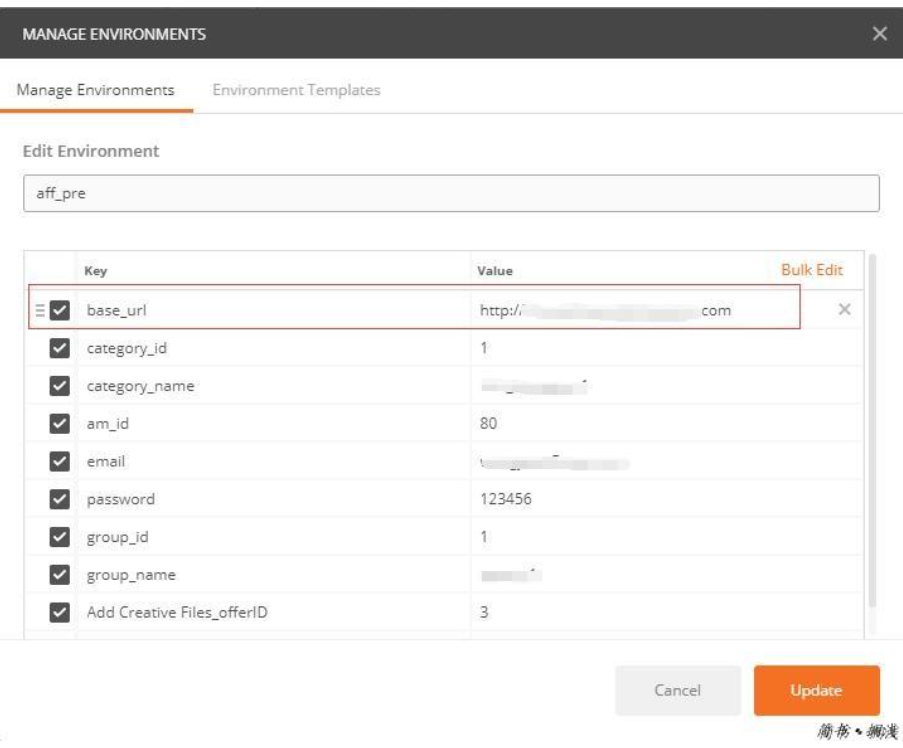
Task: Click the variables list scrollbar
Action: pos(872,430)
